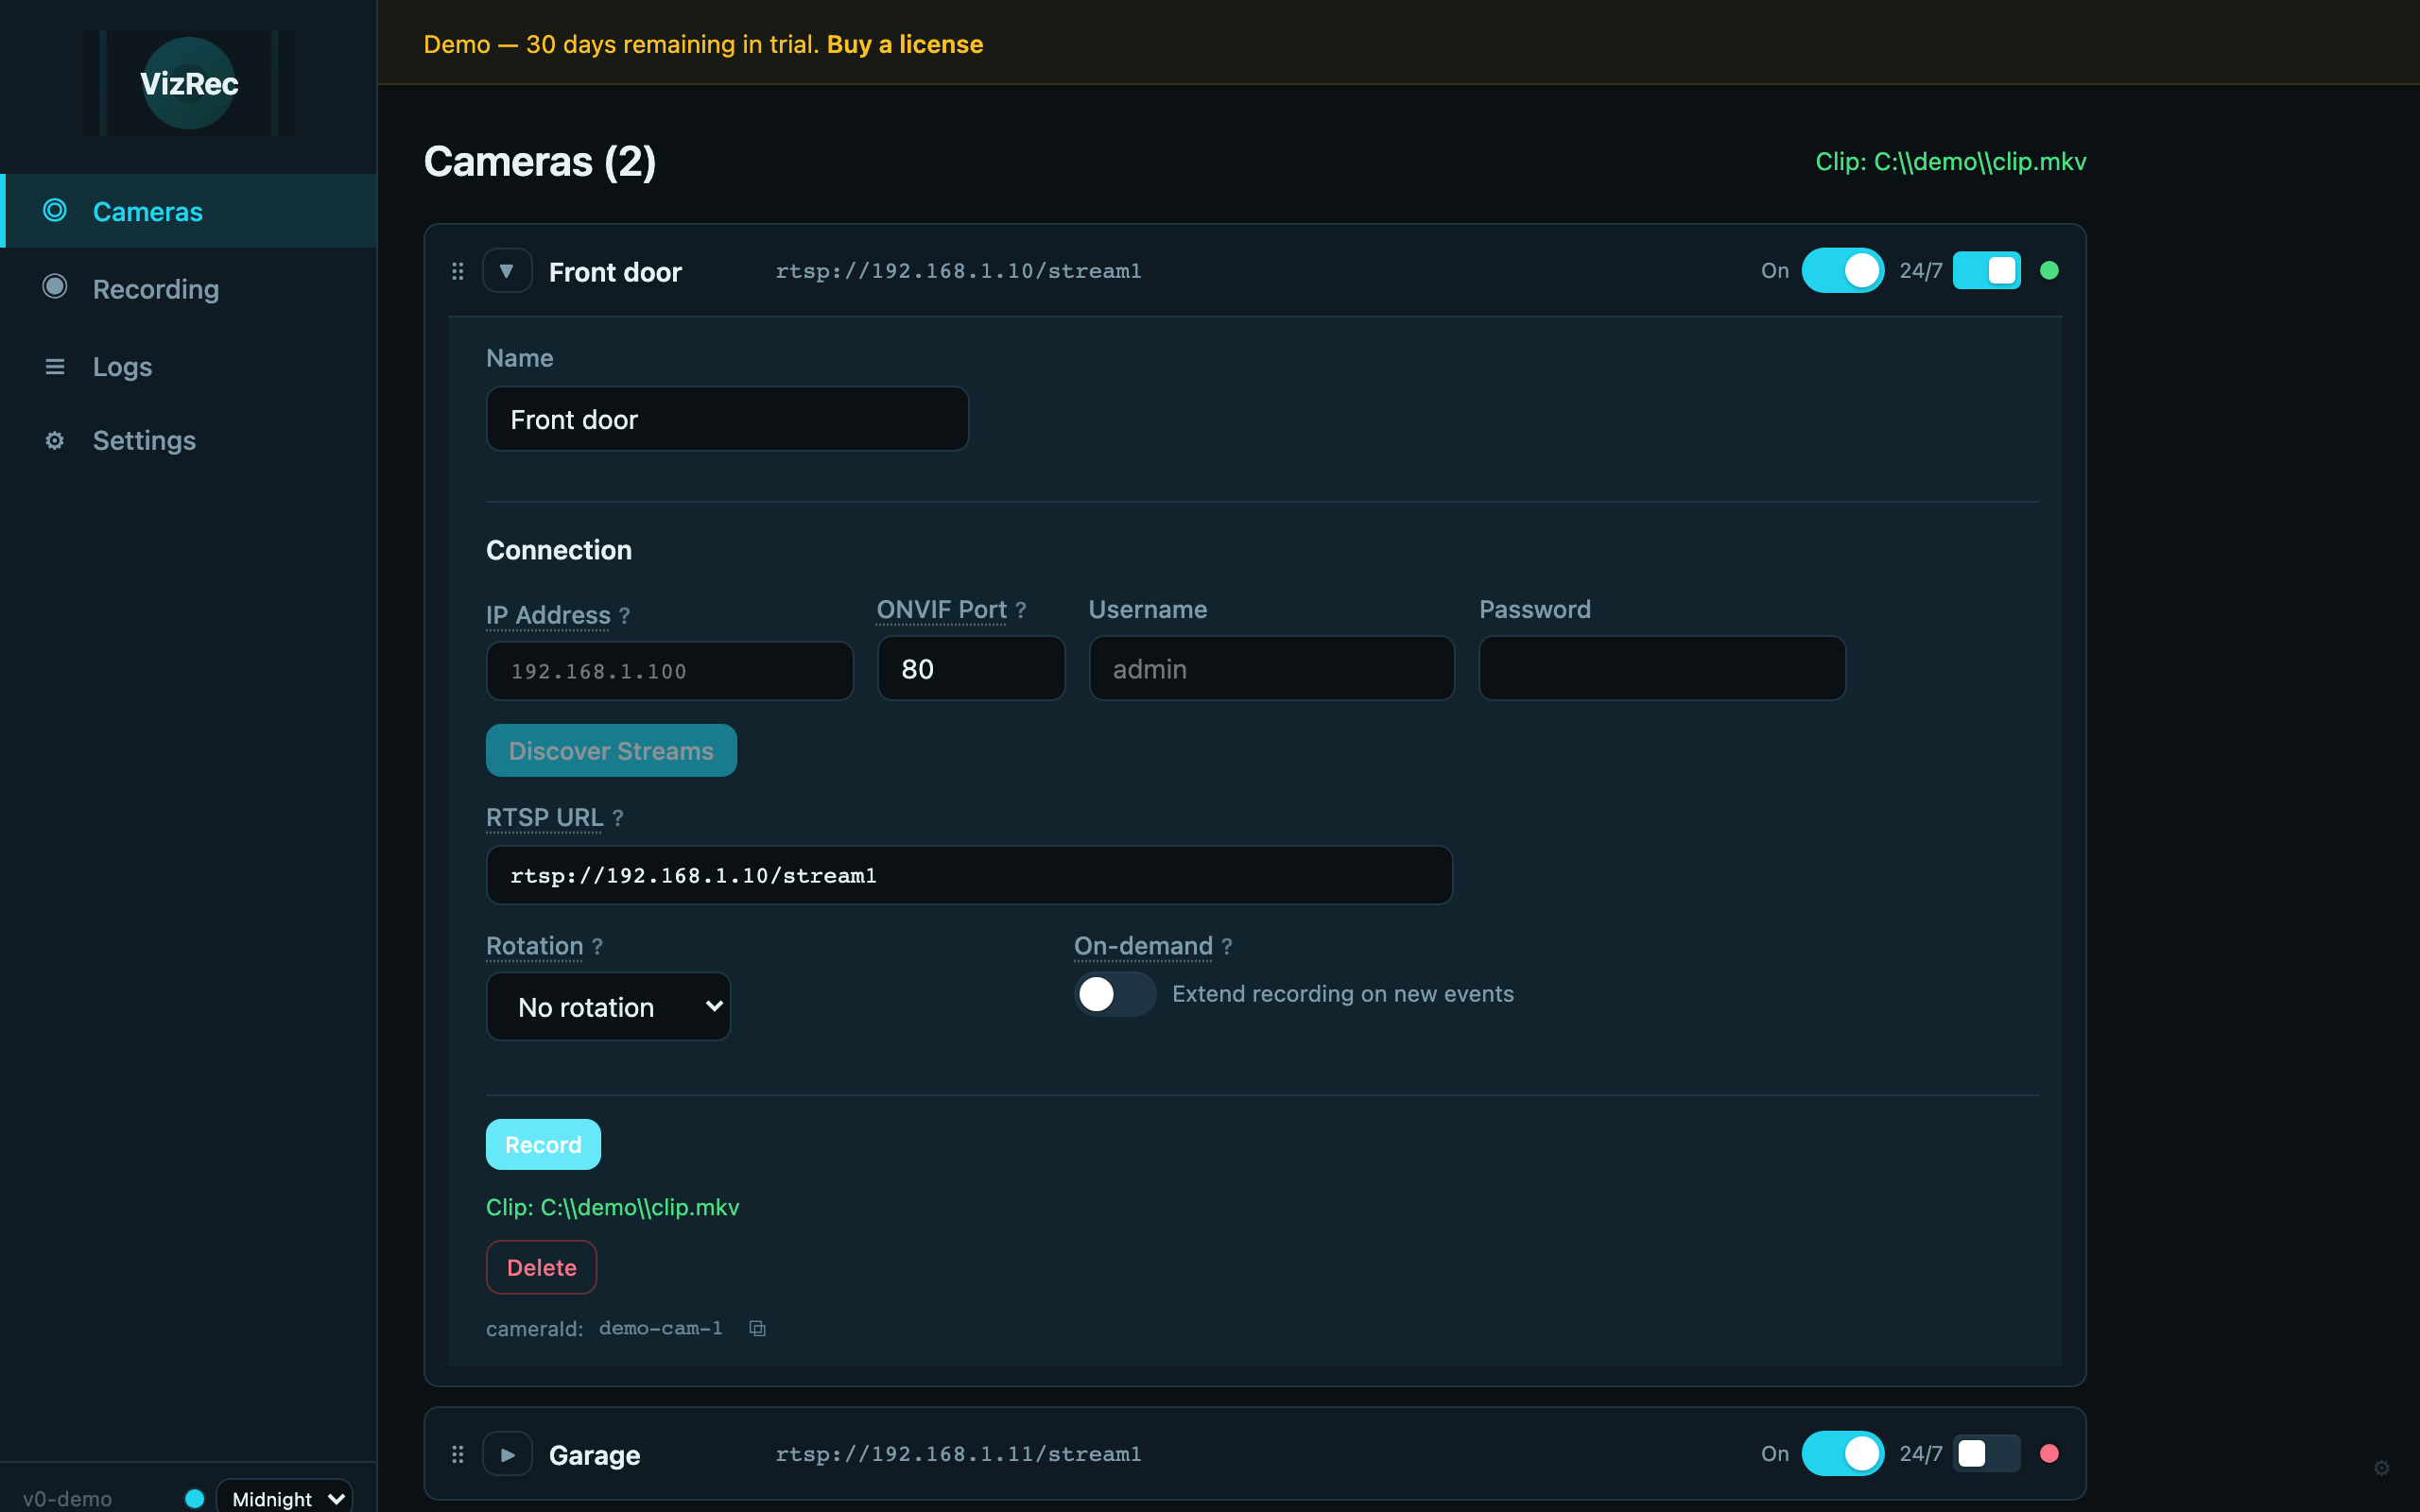
Task: Toggle Front door On switch
Action: [x=1842, y=270]
